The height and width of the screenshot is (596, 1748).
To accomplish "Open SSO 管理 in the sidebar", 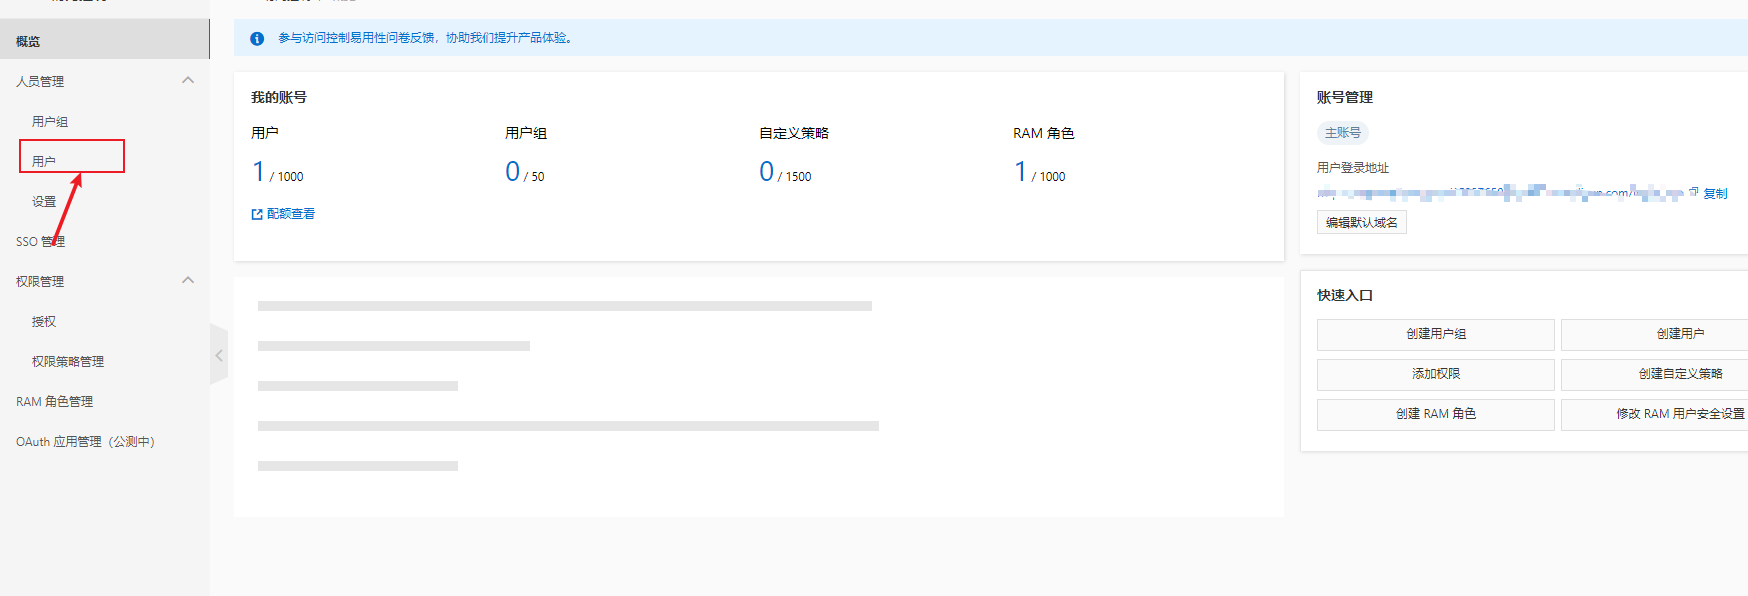I will click(40, 241).
